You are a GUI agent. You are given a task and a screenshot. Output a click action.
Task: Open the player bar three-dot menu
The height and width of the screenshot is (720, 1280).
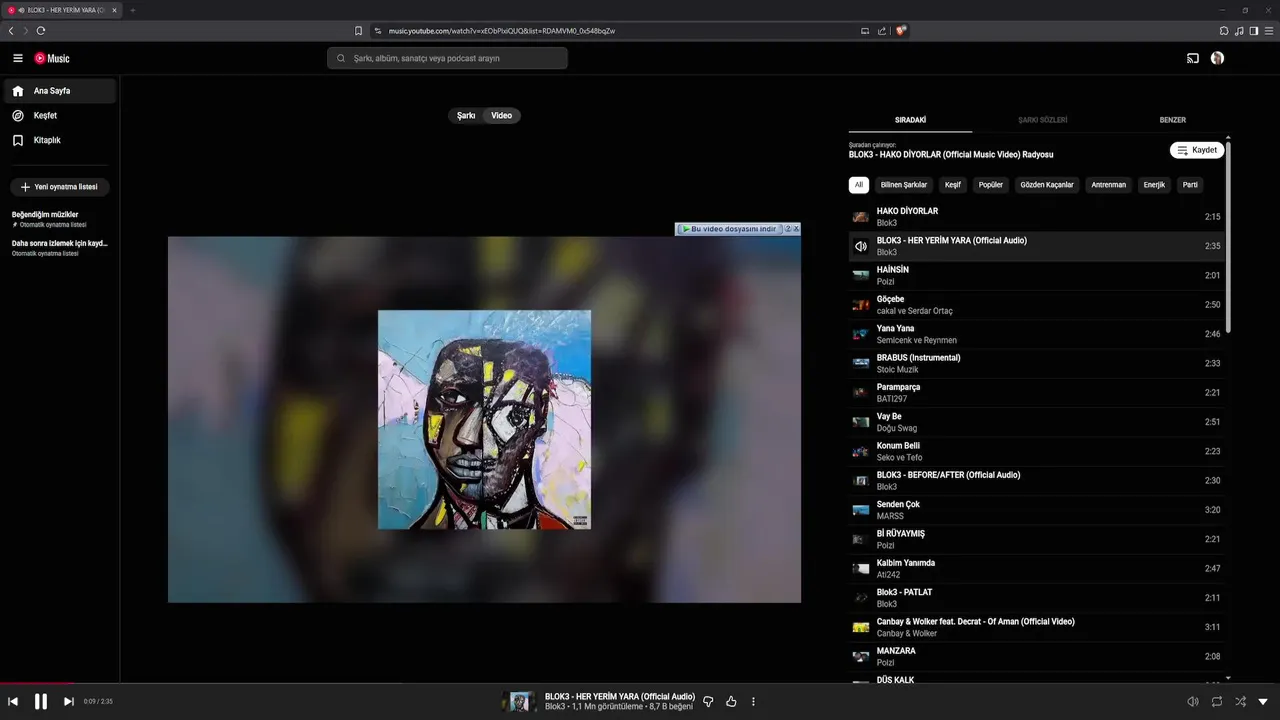[x=754, y=702]
